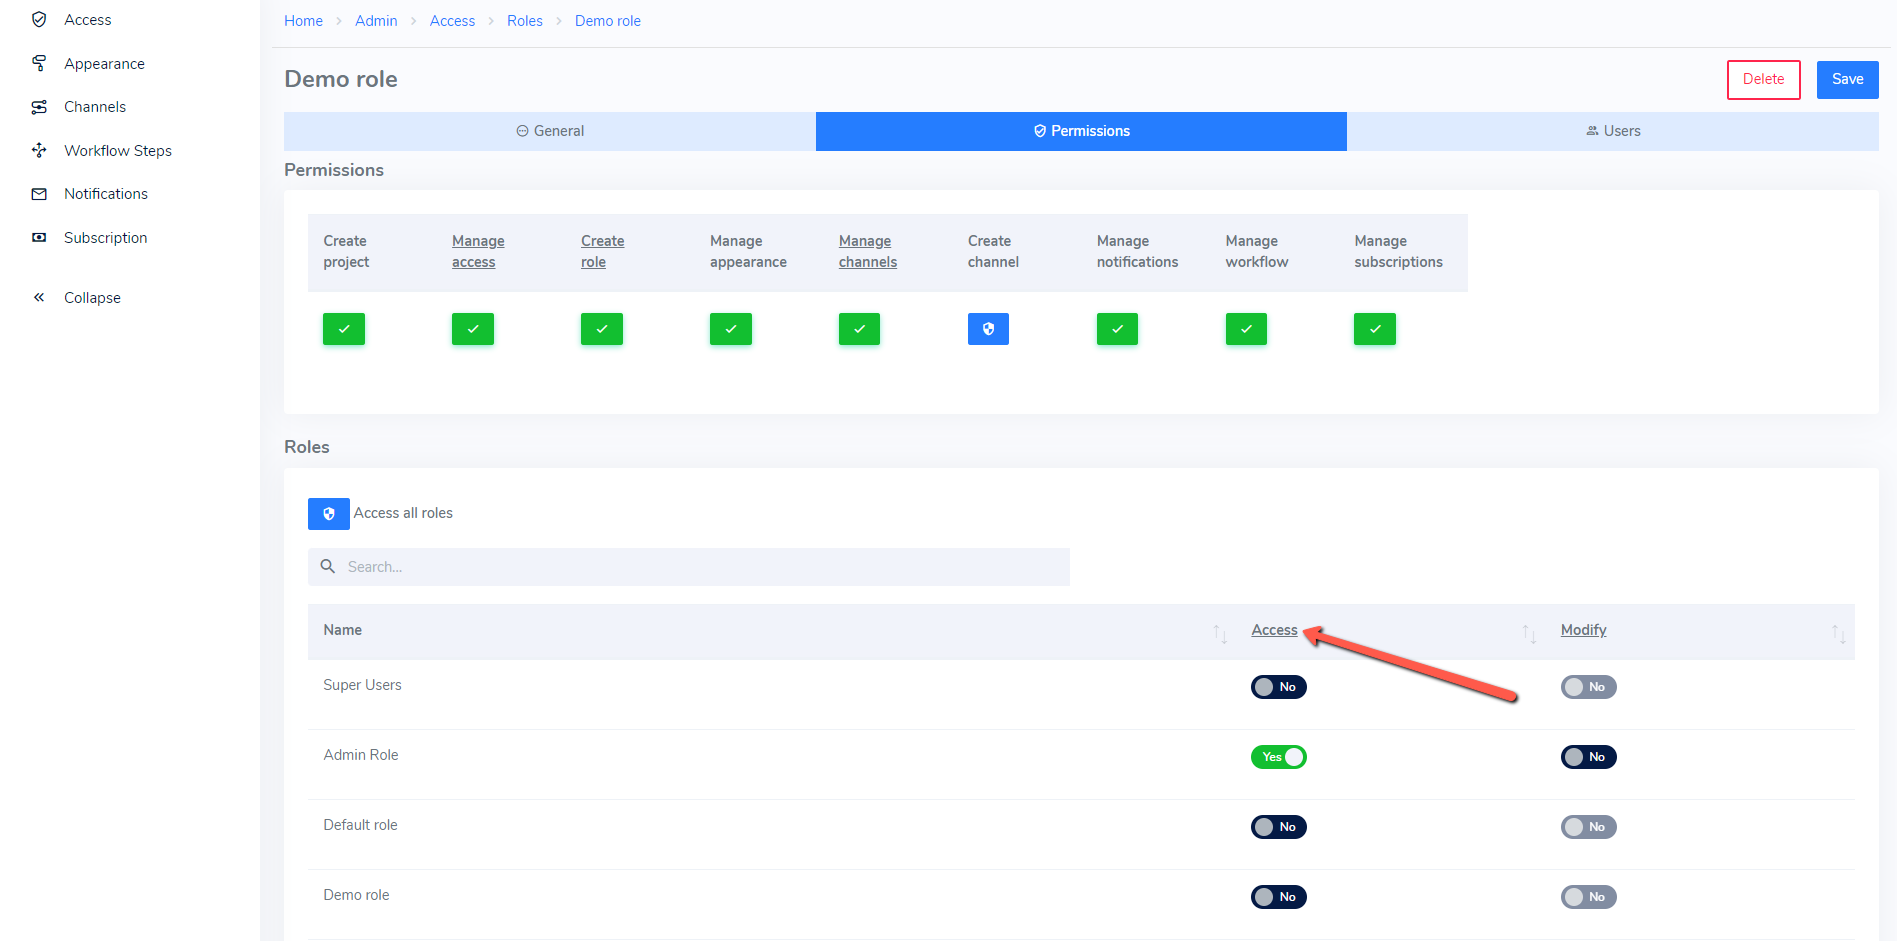The image size is (1897, 941).
Task: Open Appearance in the sidebar menu
Action: coord(104,63)
